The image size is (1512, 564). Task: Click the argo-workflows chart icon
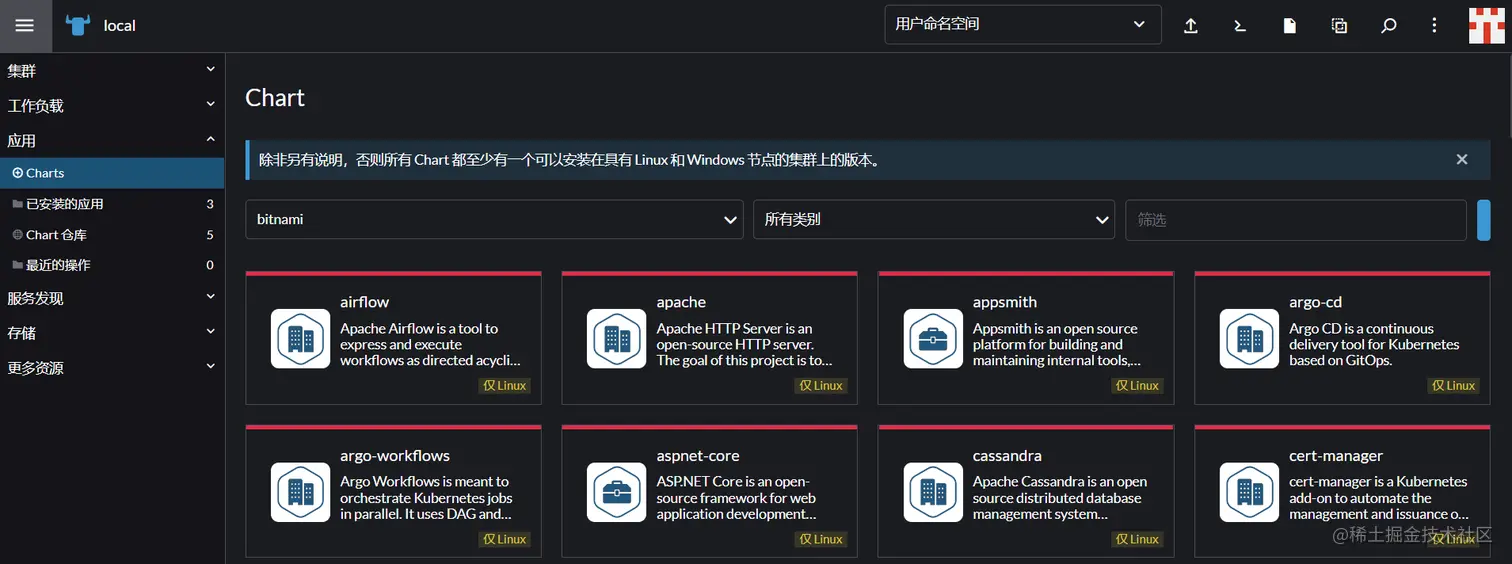[300, 492]
